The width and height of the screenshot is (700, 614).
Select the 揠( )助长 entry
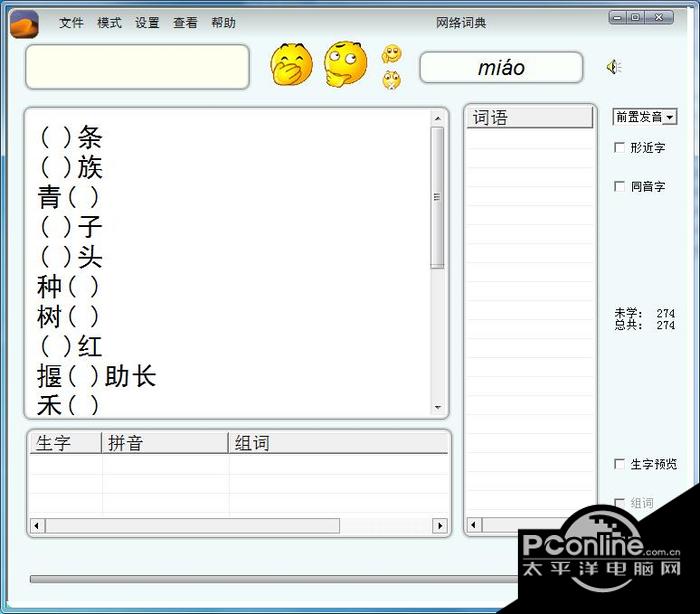(x=97, y=376)
